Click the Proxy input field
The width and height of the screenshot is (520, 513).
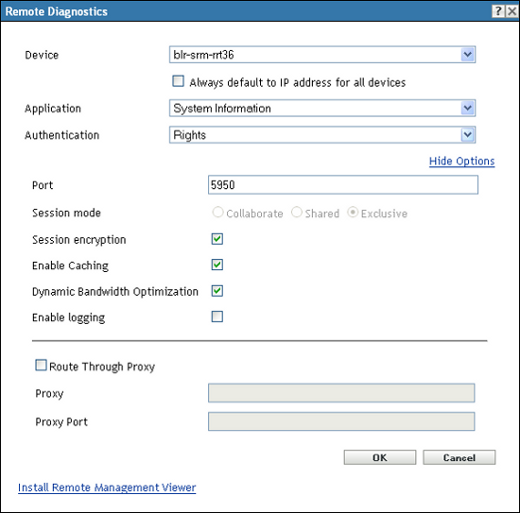pyautogui.click(x=341, y=393)
